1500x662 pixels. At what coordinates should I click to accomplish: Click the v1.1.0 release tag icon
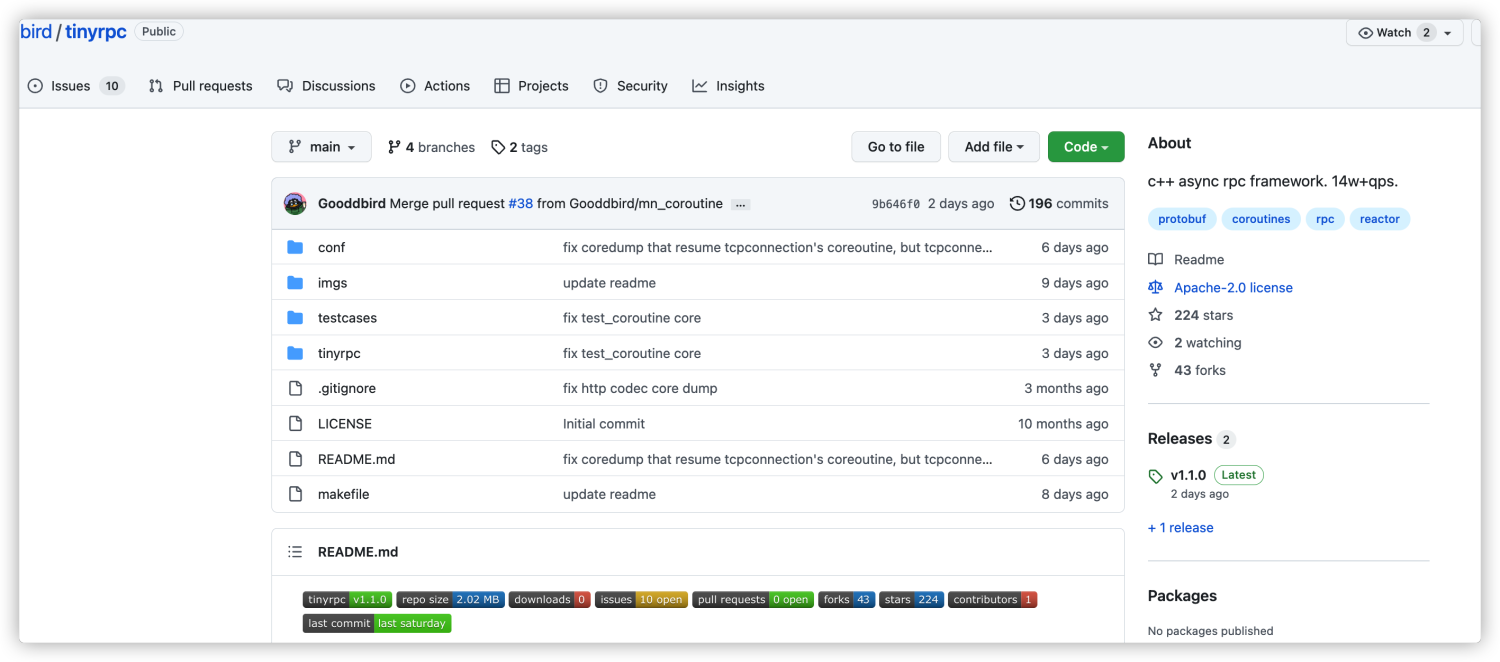click(x=1156, y=476)
